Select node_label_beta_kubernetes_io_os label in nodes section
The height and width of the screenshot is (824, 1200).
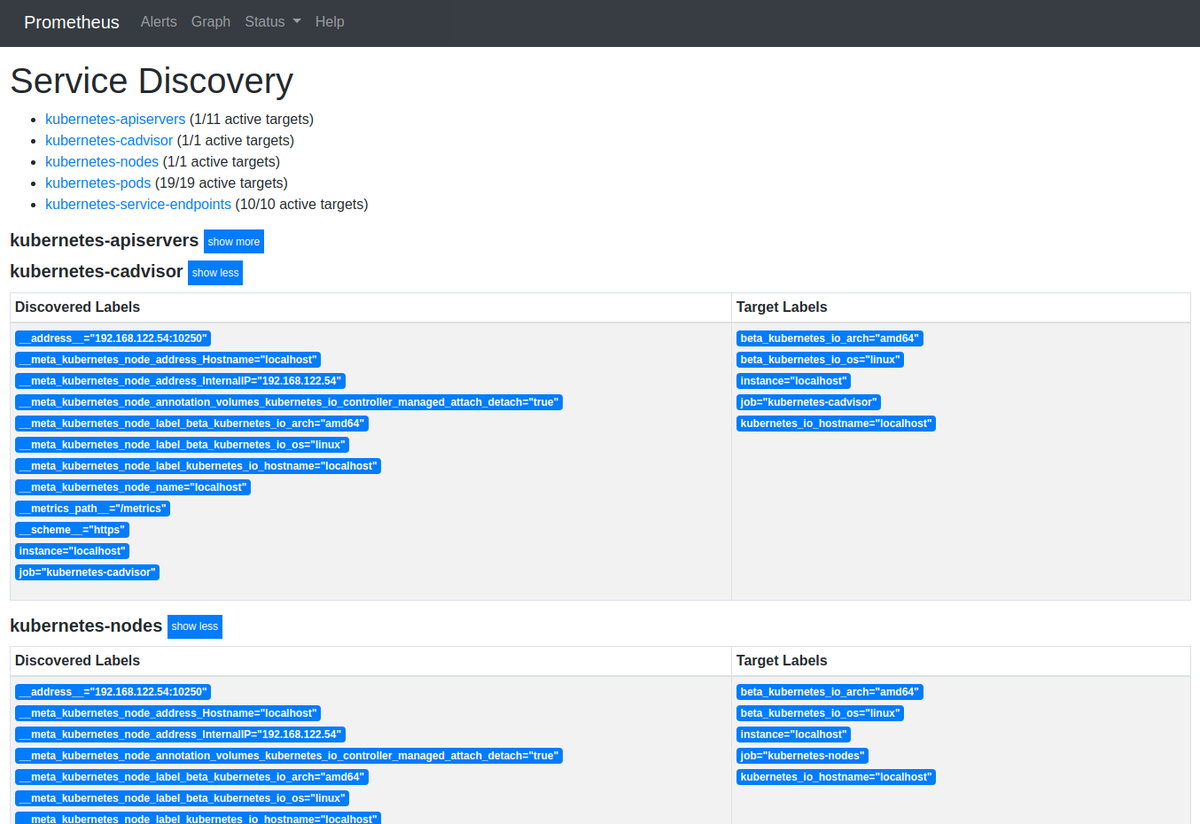182,798
